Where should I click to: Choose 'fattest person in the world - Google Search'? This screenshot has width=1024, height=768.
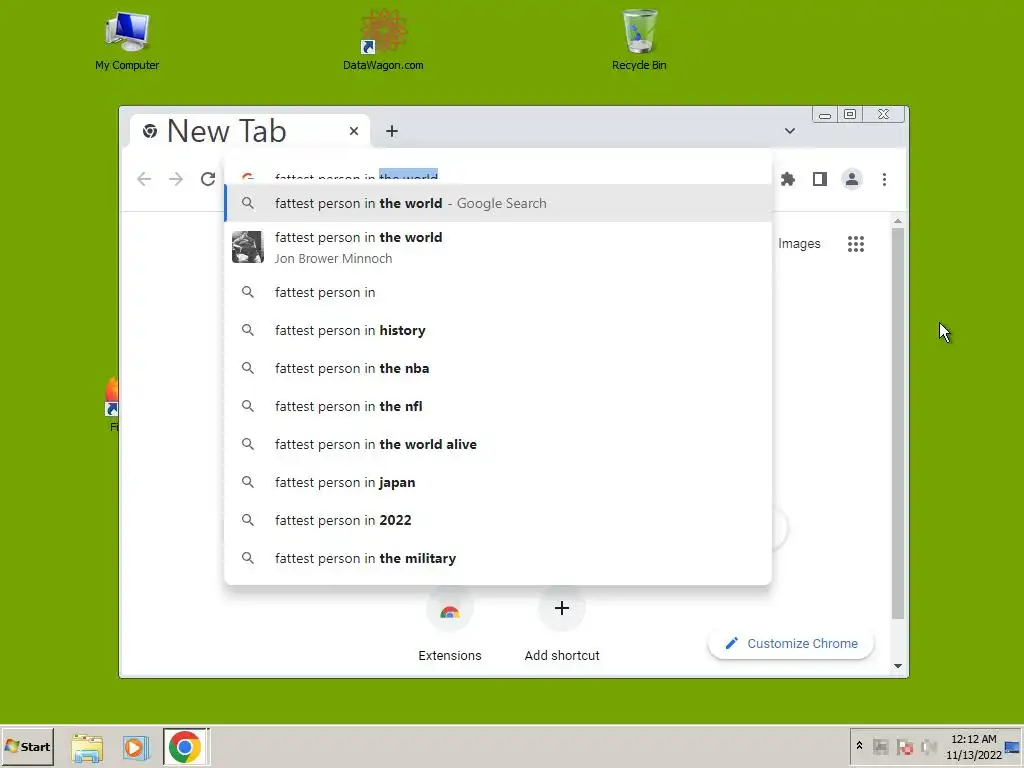coord(498,203)
